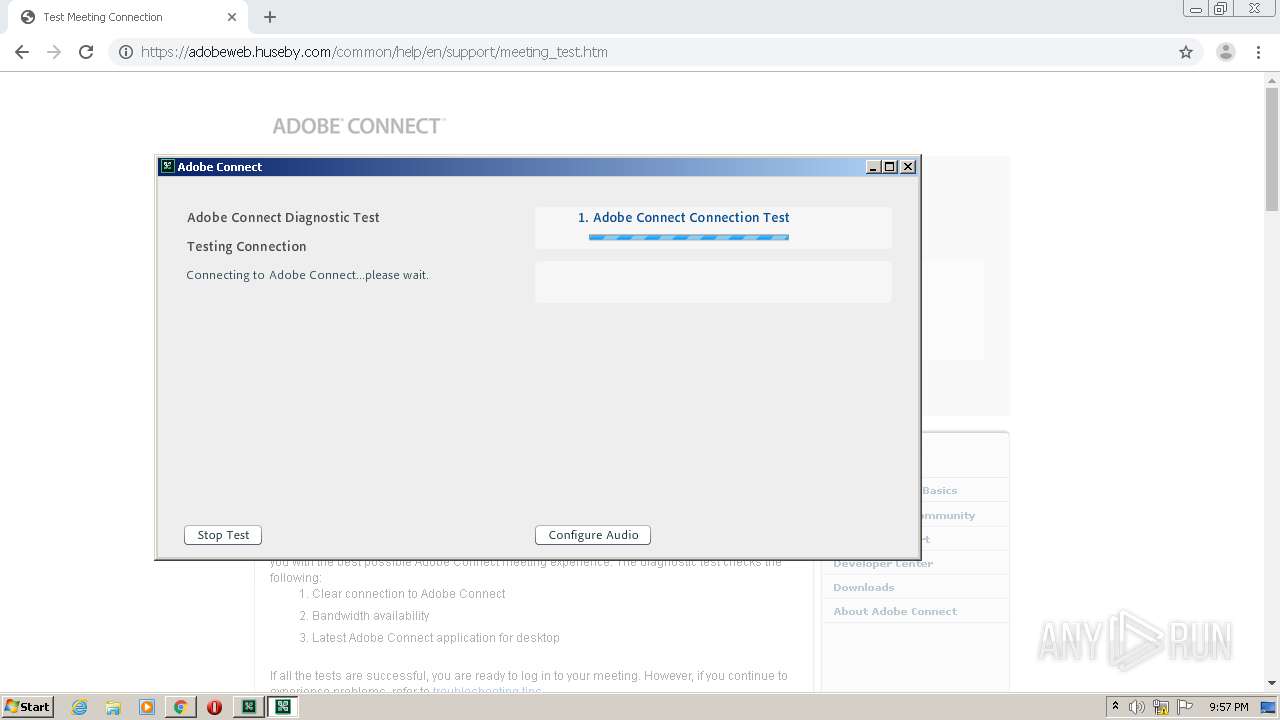Close the Adobe Connect dialog window
Screen dimensions: 1280x720
coord(908,167)
